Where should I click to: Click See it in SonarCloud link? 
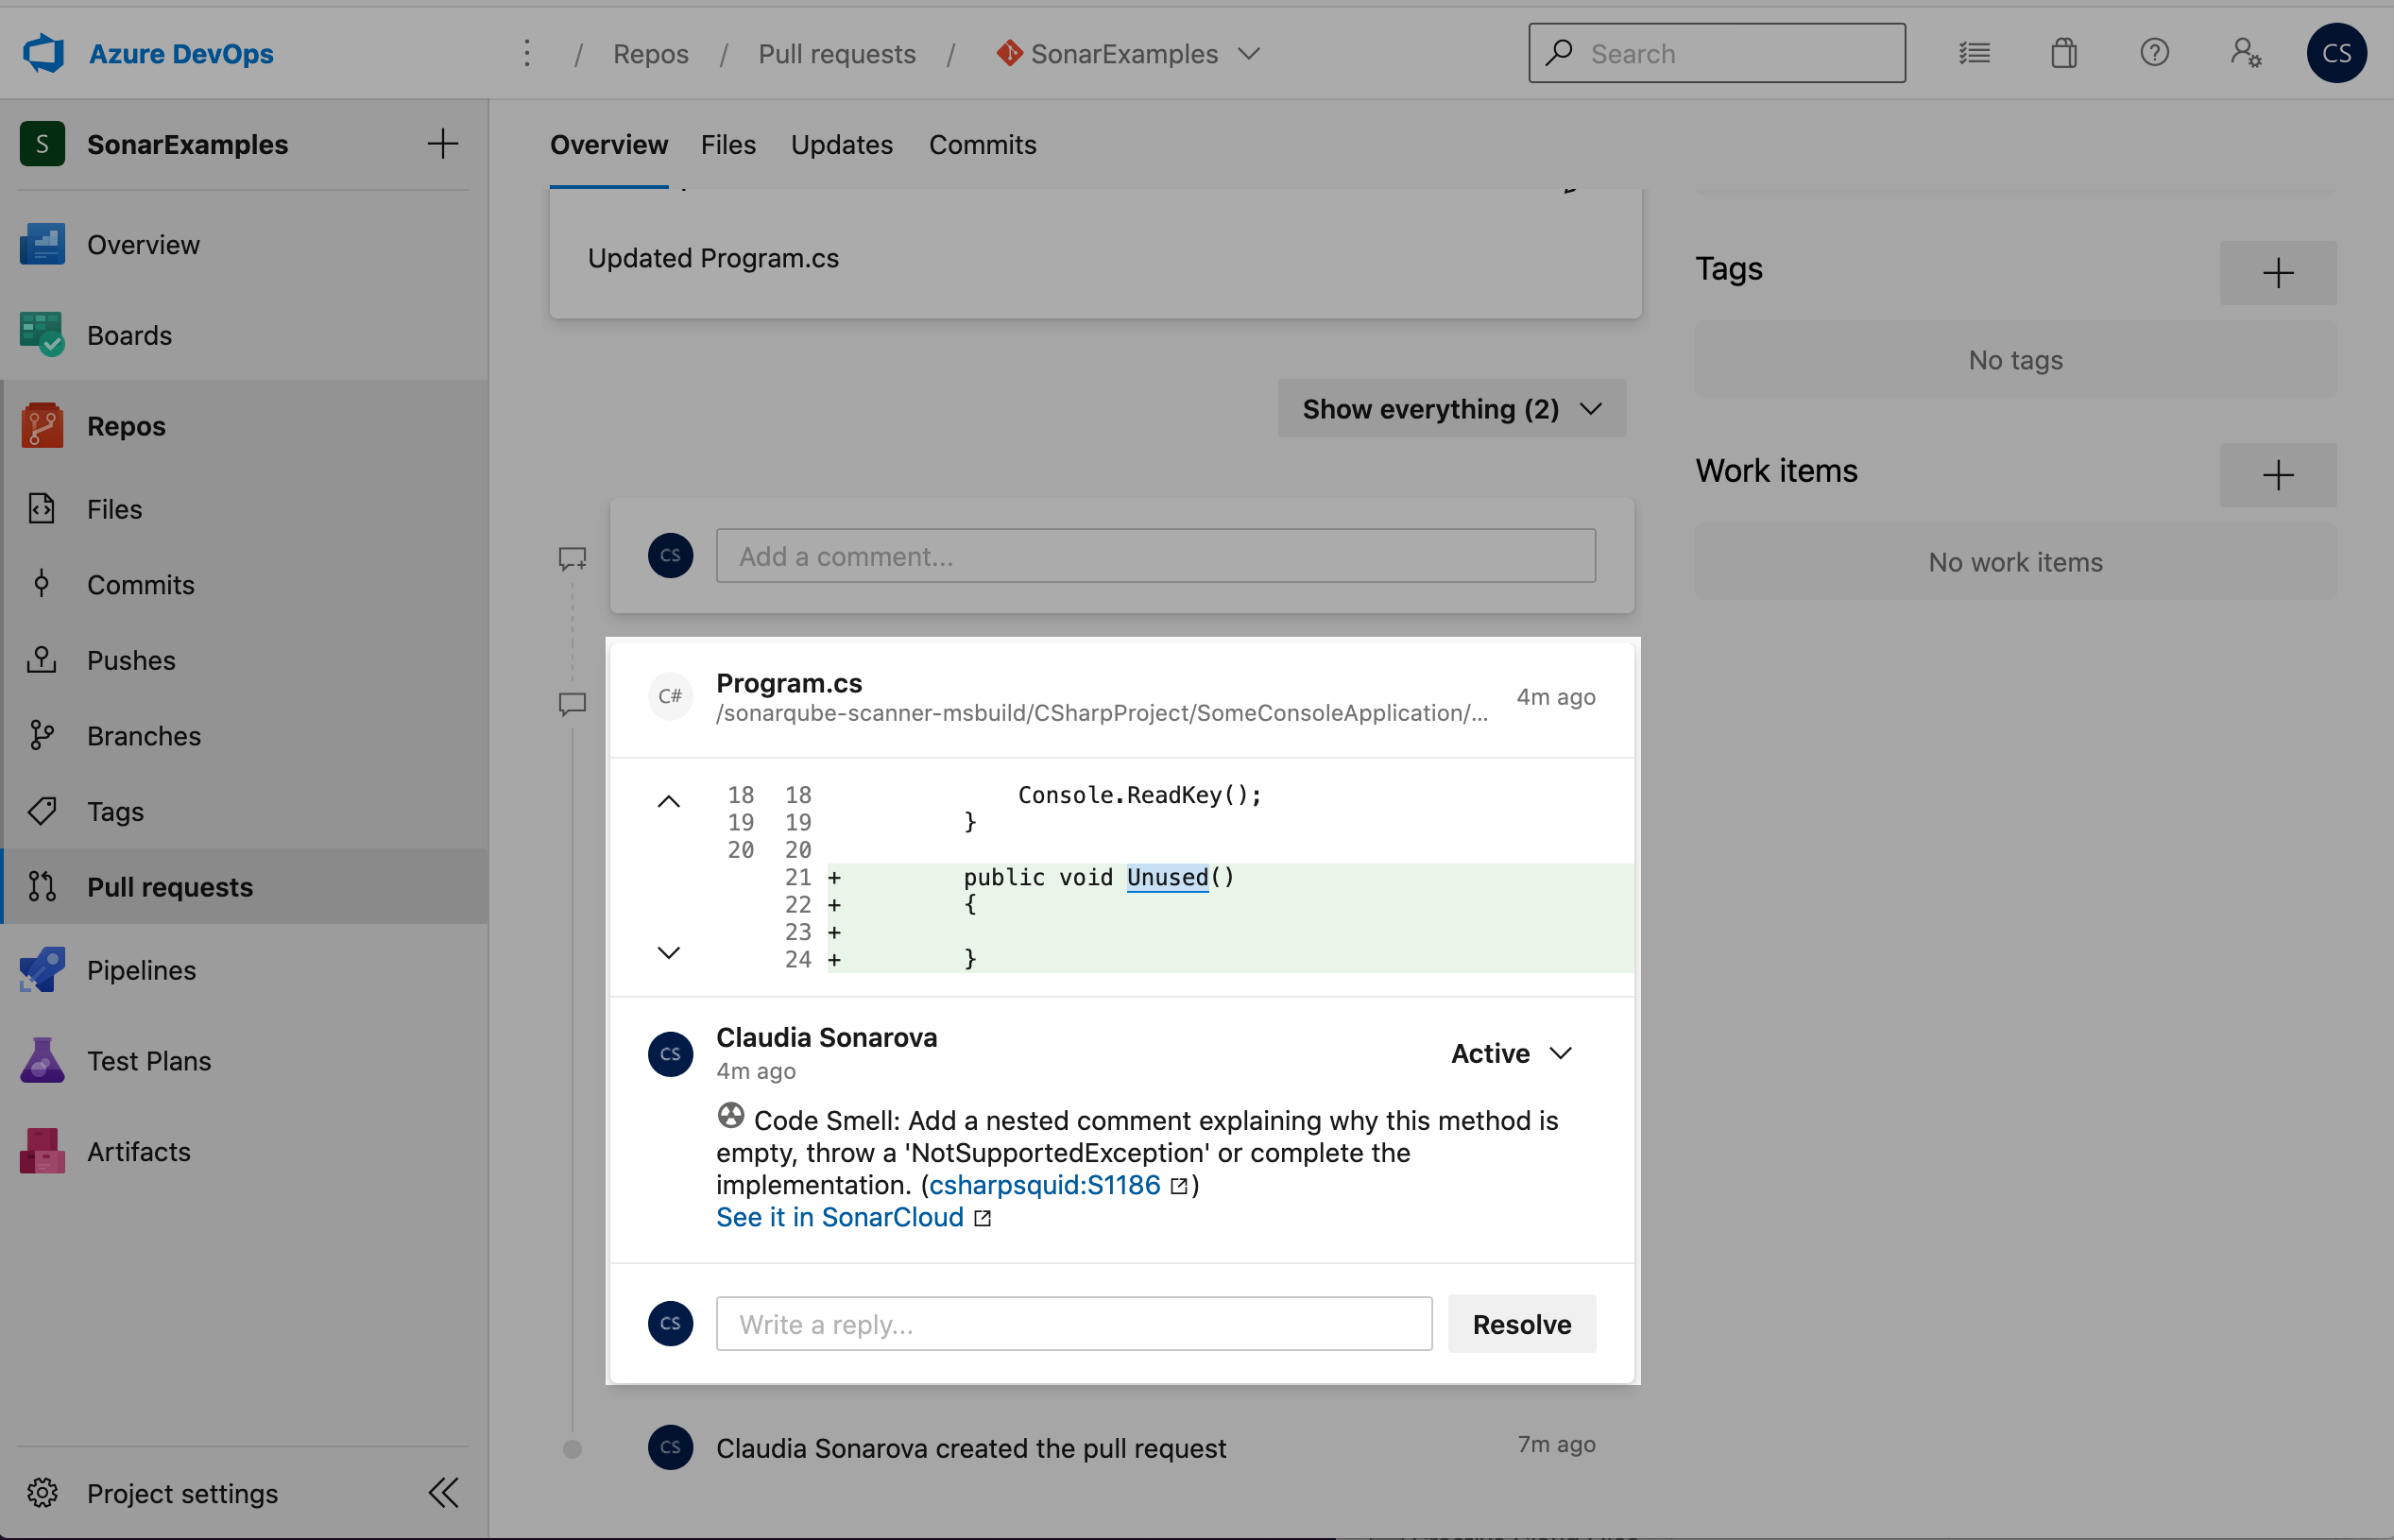pos(839,1216)
